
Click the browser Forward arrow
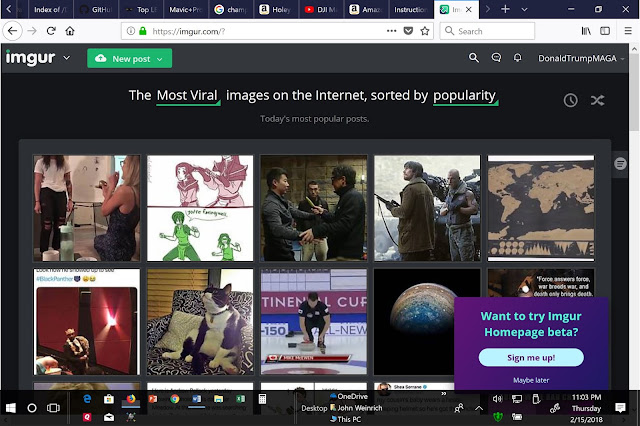[x=32, y=31]
